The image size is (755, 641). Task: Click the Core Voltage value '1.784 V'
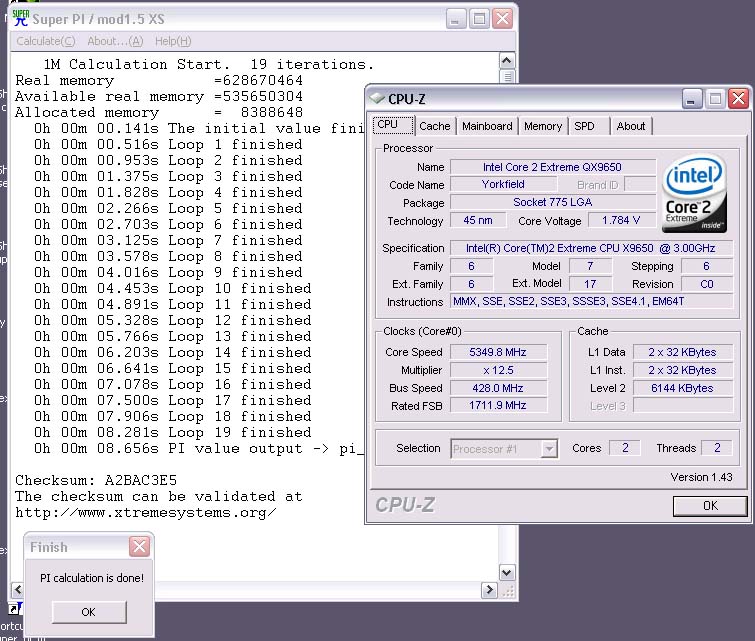pyautogui.click(x=622, y=221)
